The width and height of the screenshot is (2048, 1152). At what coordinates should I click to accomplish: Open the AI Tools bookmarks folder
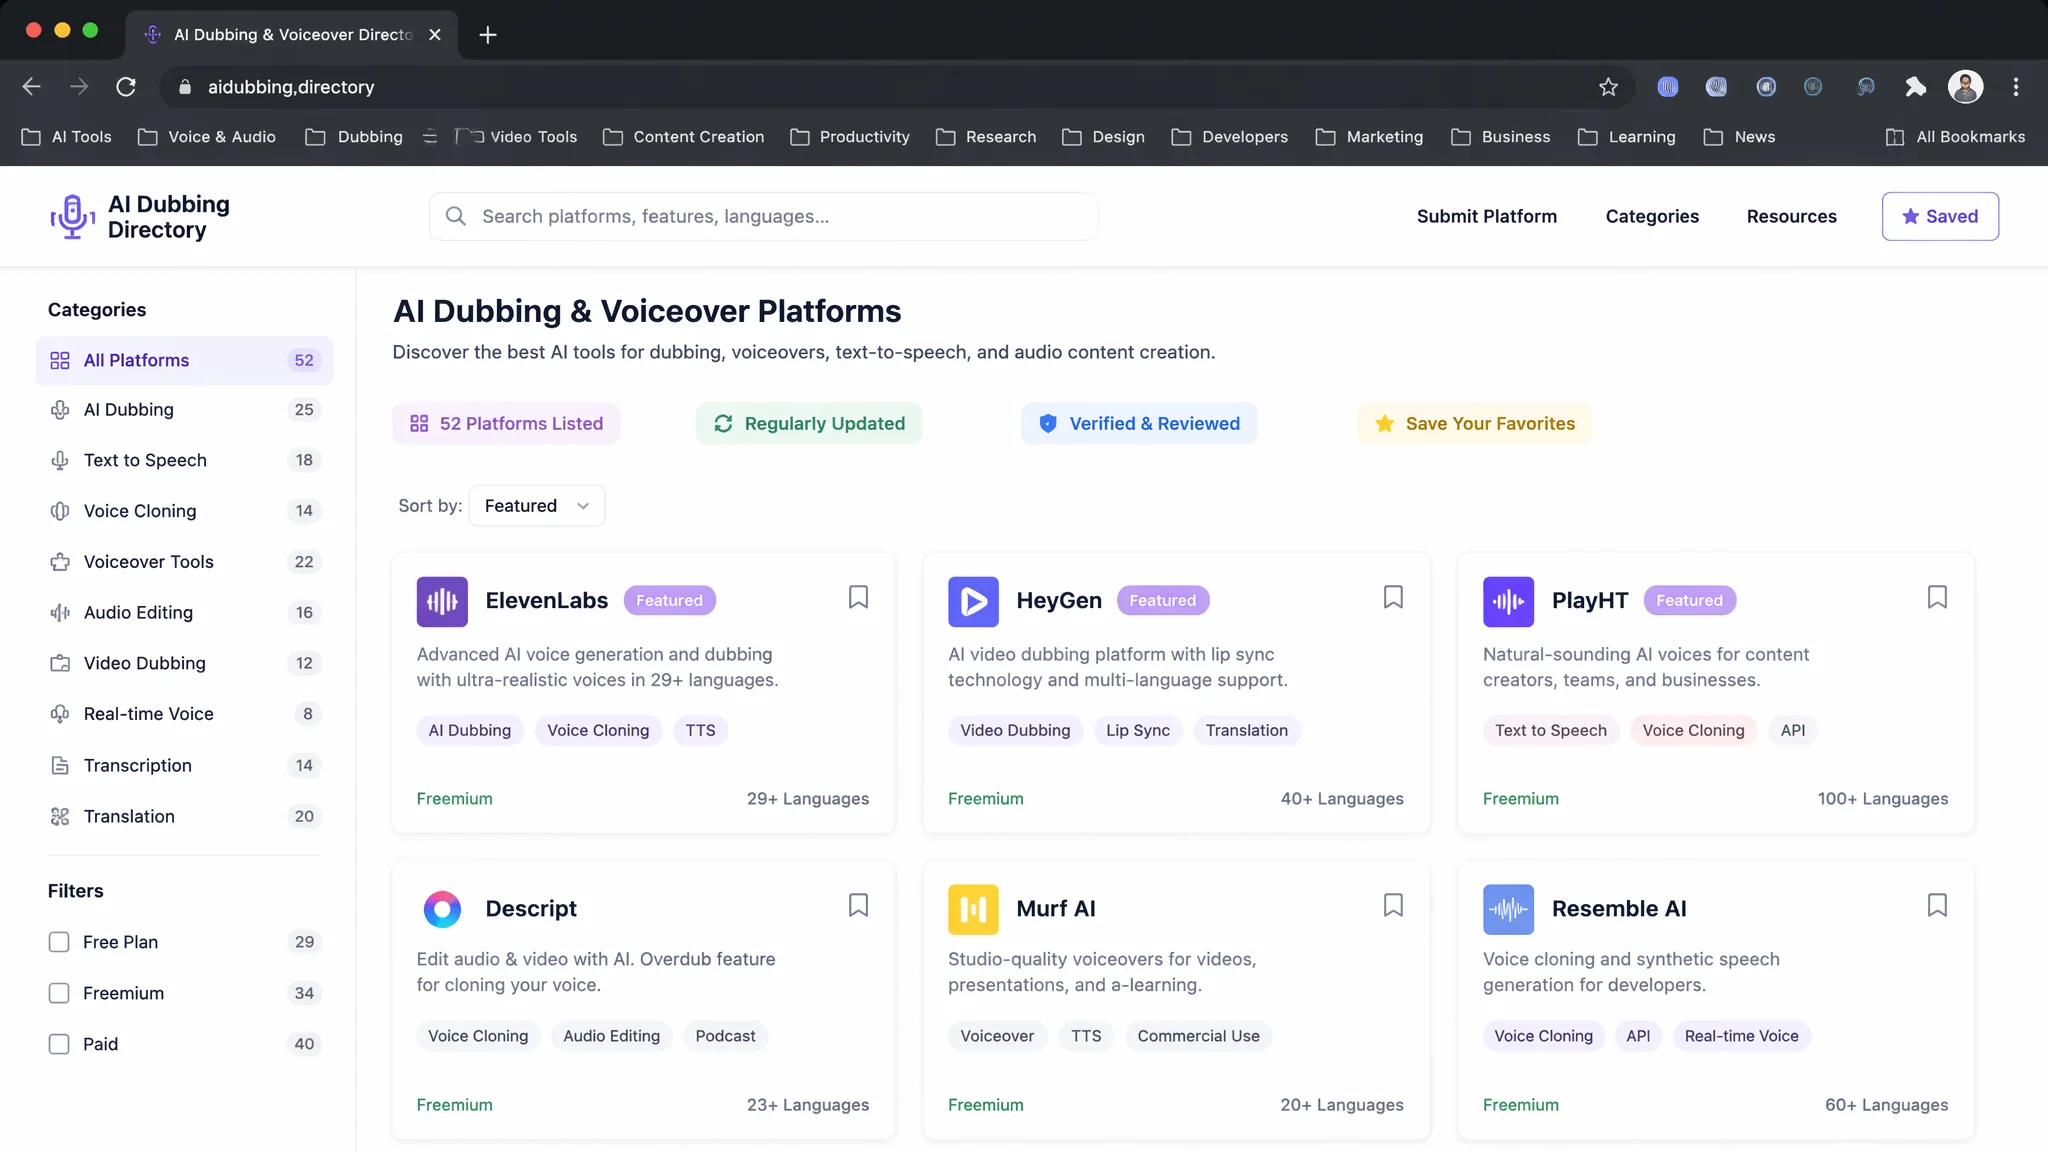67,137
